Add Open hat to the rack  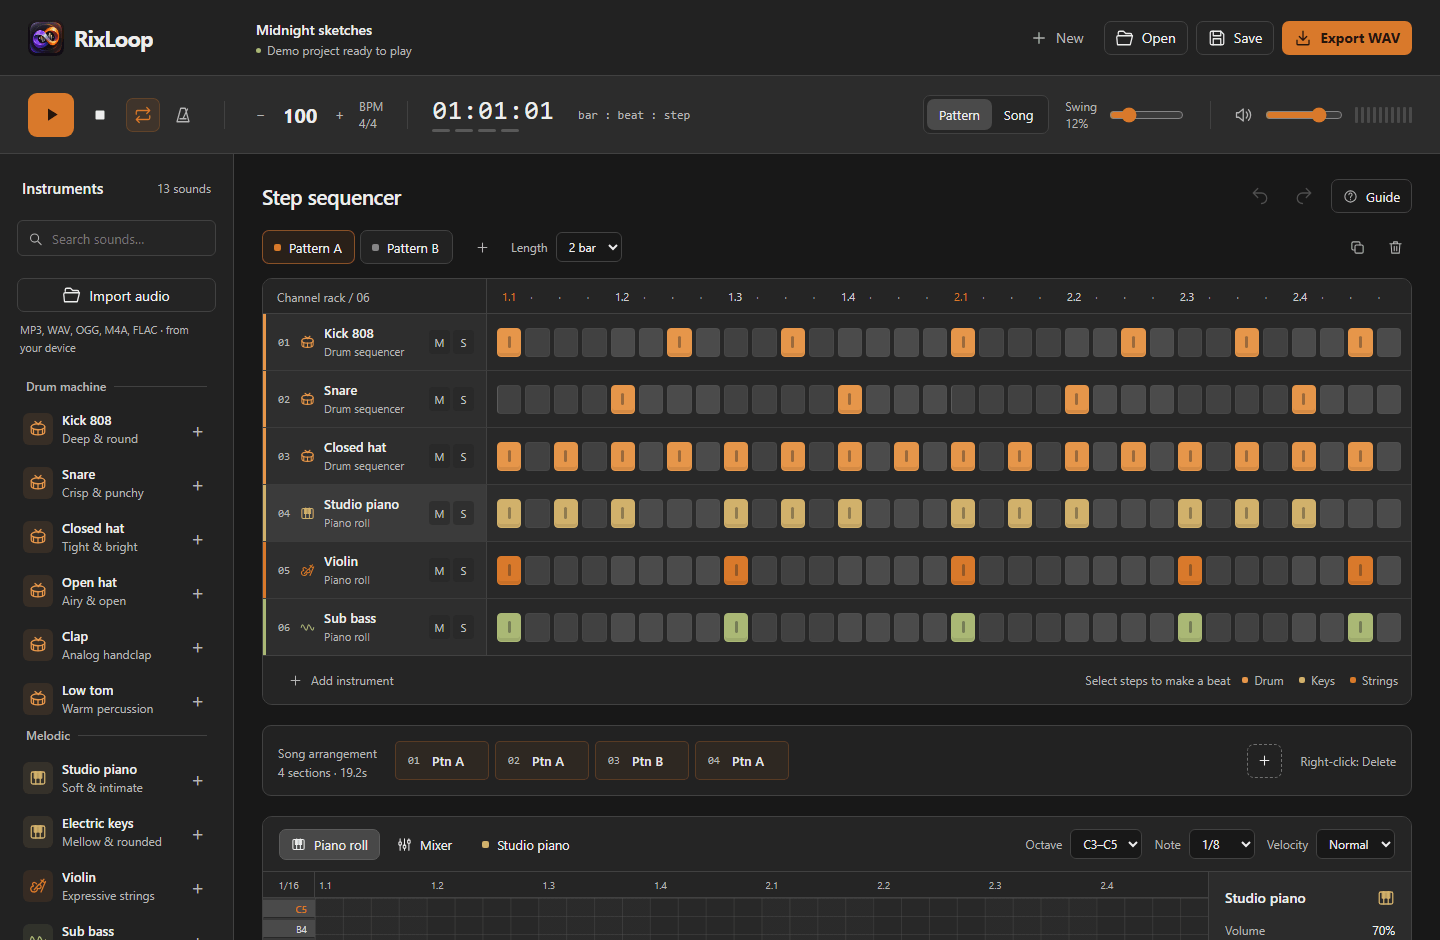coord(198,593)
